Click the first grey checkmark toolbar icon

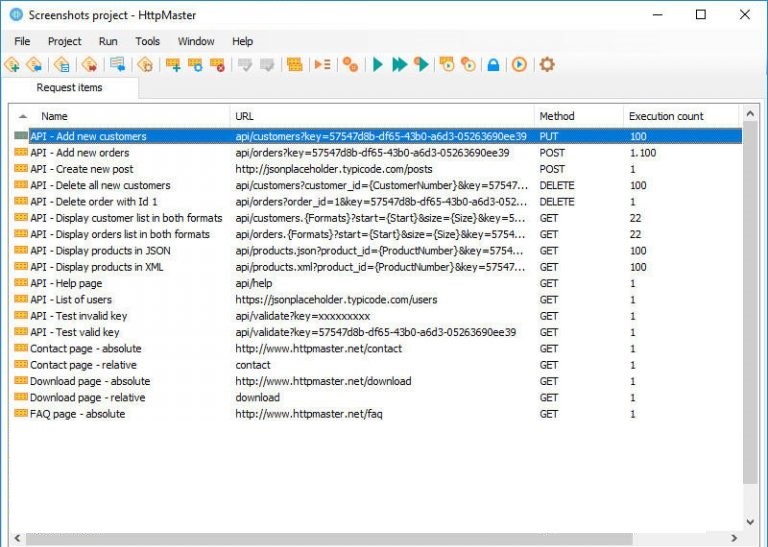pos(244,64)
